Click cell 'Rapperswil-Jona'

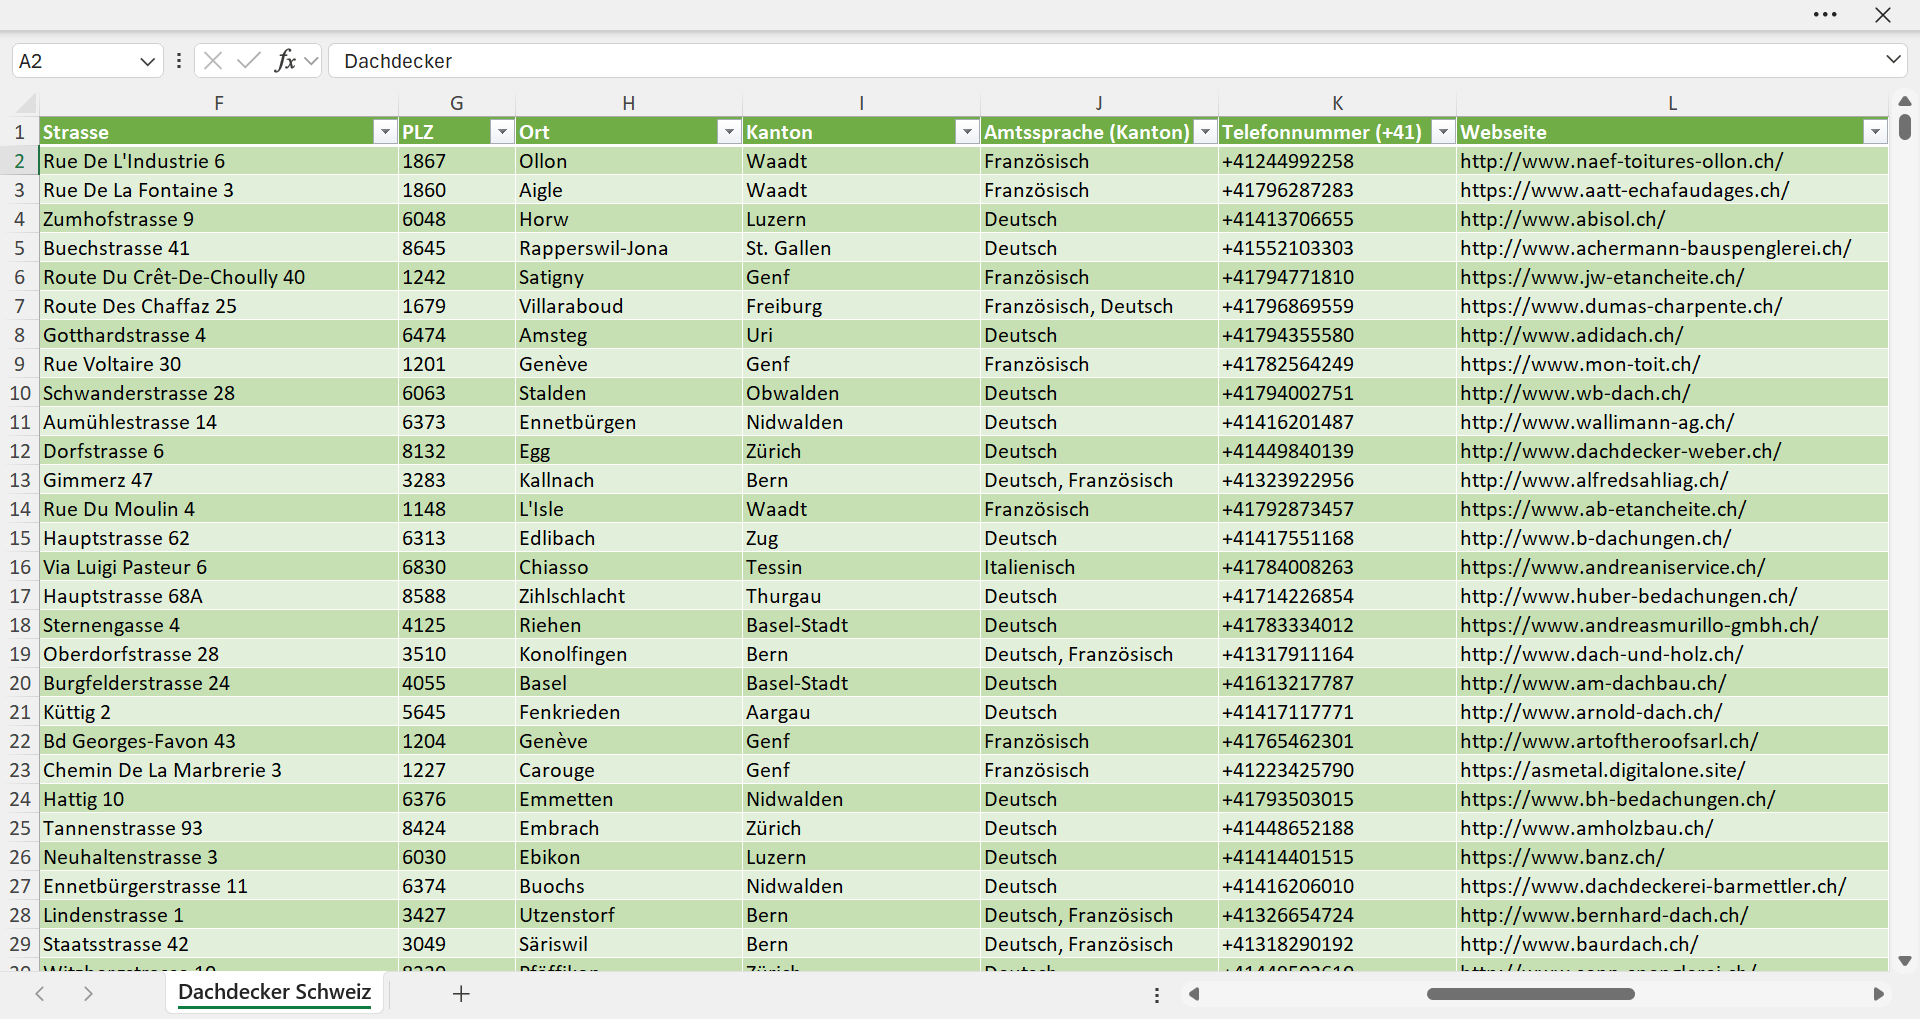[629, 248]
